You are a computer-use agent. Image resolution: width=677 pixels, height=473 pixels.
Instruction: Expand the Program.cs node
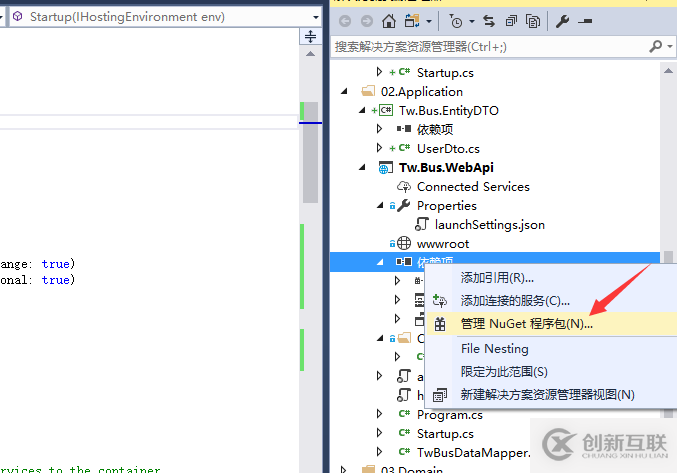point(379,414)
